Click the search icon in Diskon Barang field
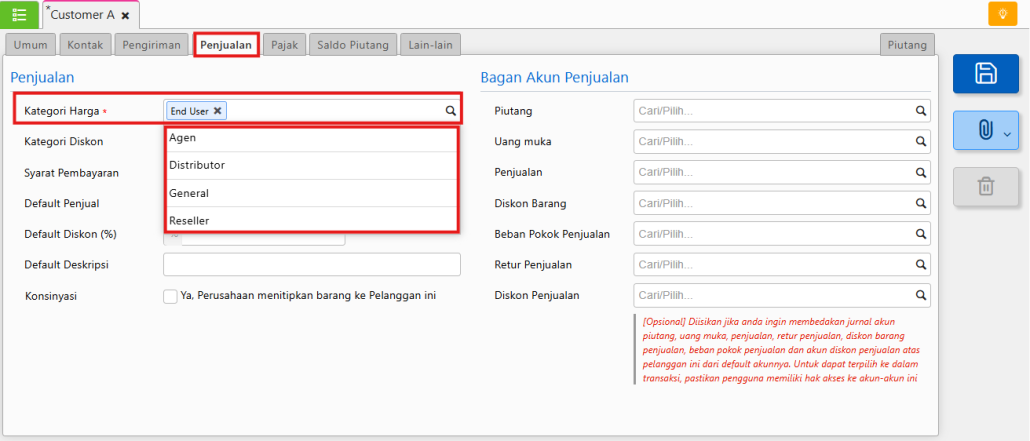The width and height of the screenshot is (1030, 441). (921, 203)
